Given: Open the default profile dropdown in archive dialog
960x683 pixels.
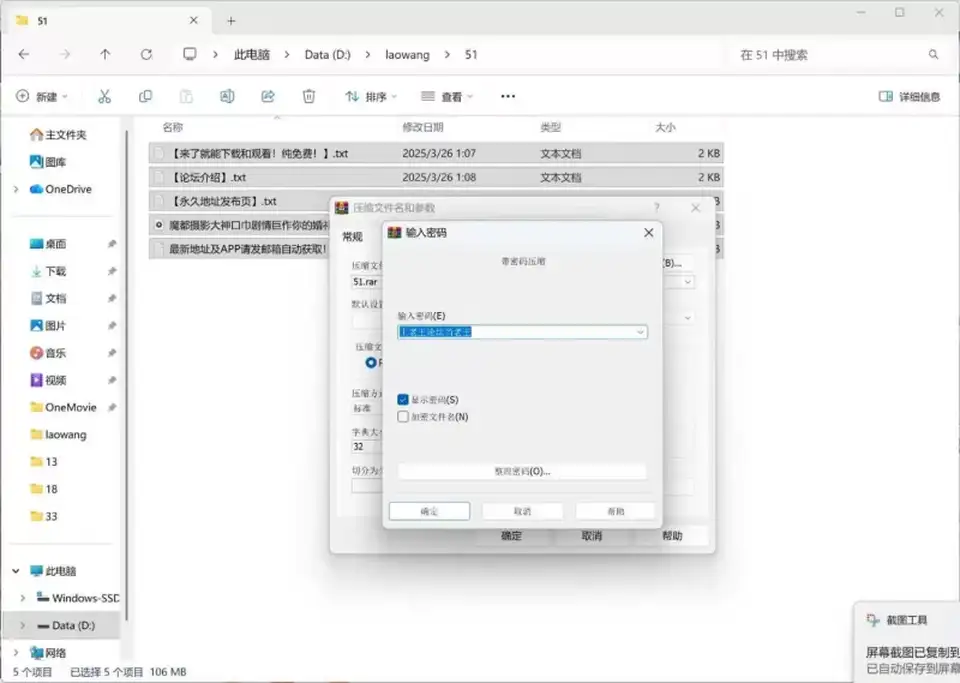Looking at the screenshot, I should (688, 318).
